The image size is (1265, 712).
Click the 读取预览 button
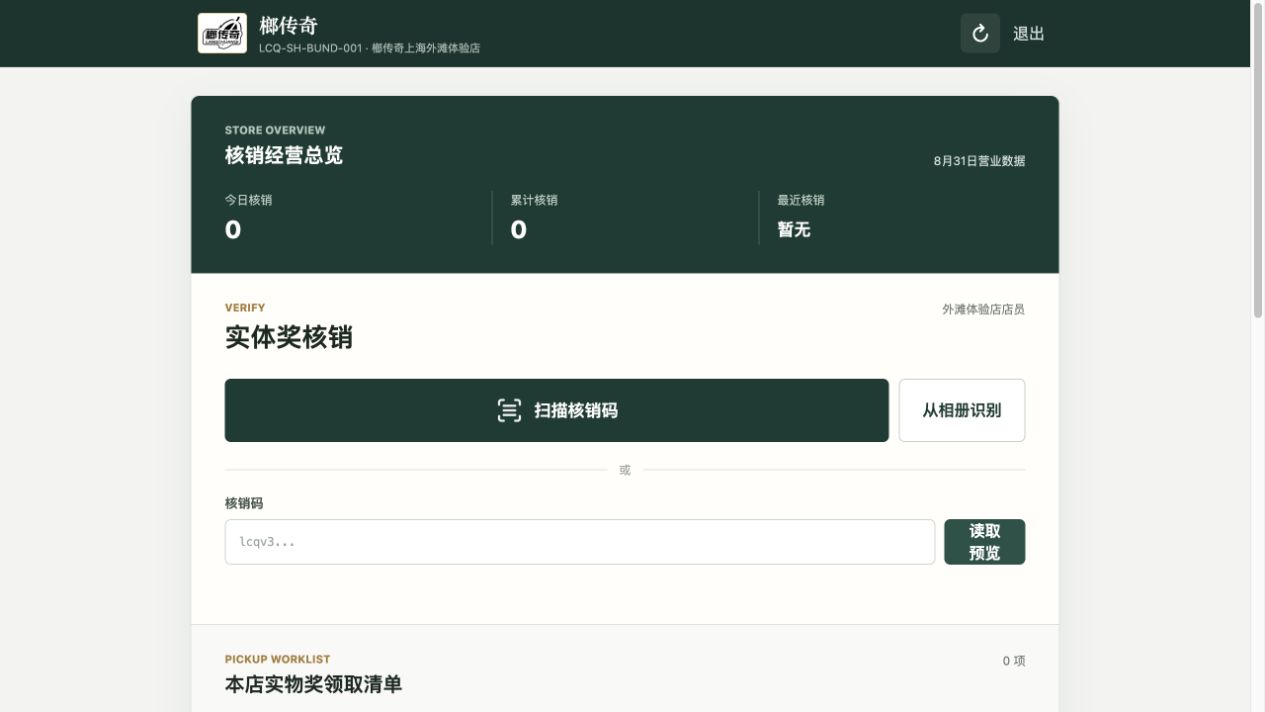[x=984, y=542]
